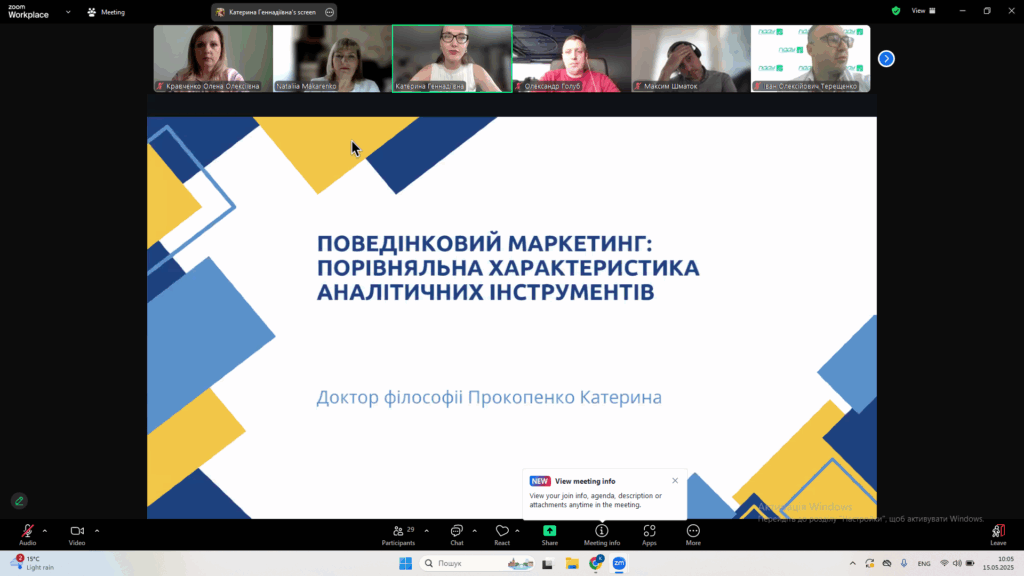Viewport: 1024px width, 576px height.
Task: Open the Chat panel
Action: [x=456, y=531]
